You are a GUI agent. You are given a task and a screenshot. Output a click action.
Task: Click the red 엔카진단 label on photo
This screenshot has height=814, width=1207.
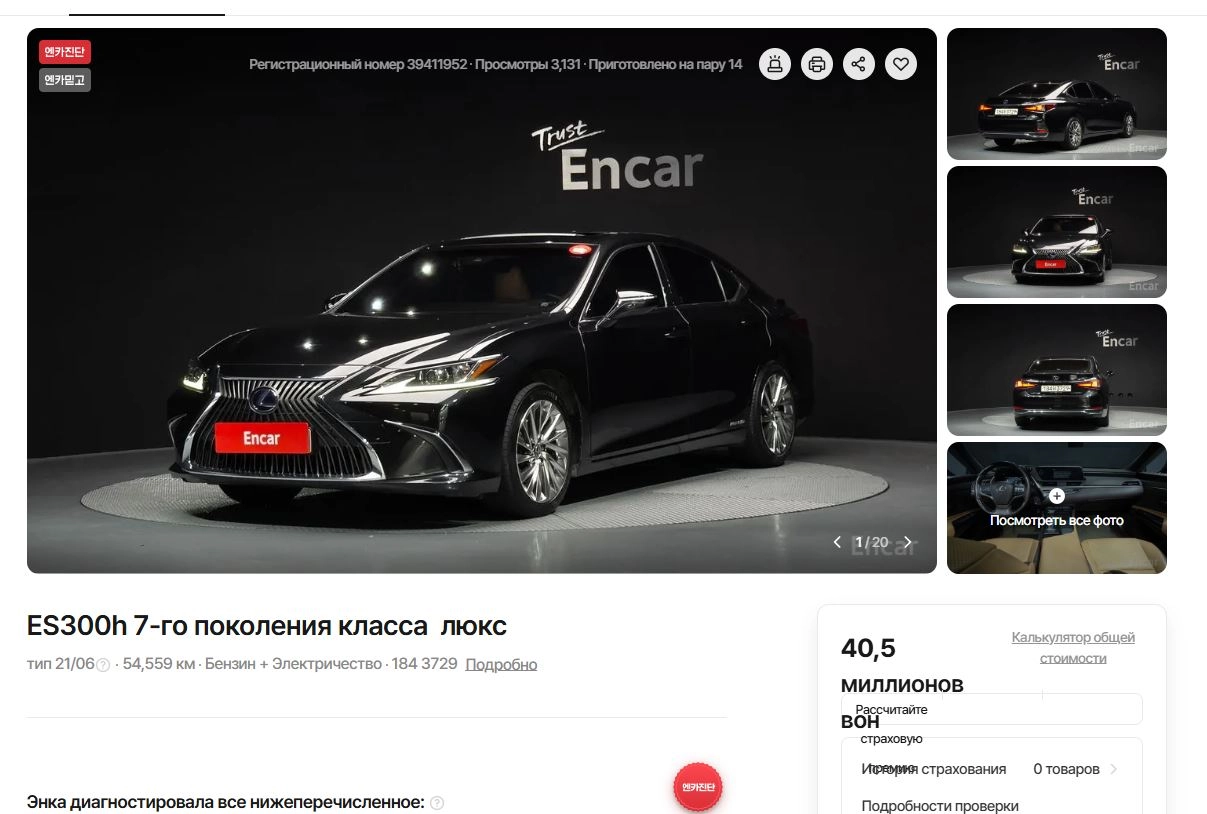tap(65, 52)
